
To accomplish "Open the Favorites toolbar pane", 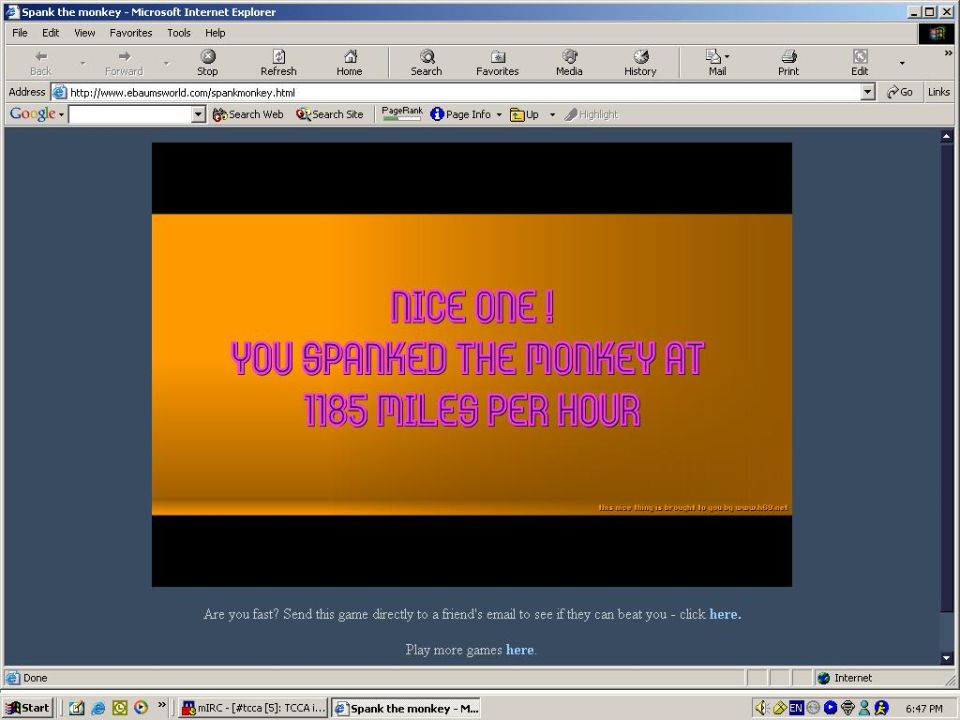I will (497, 63).
